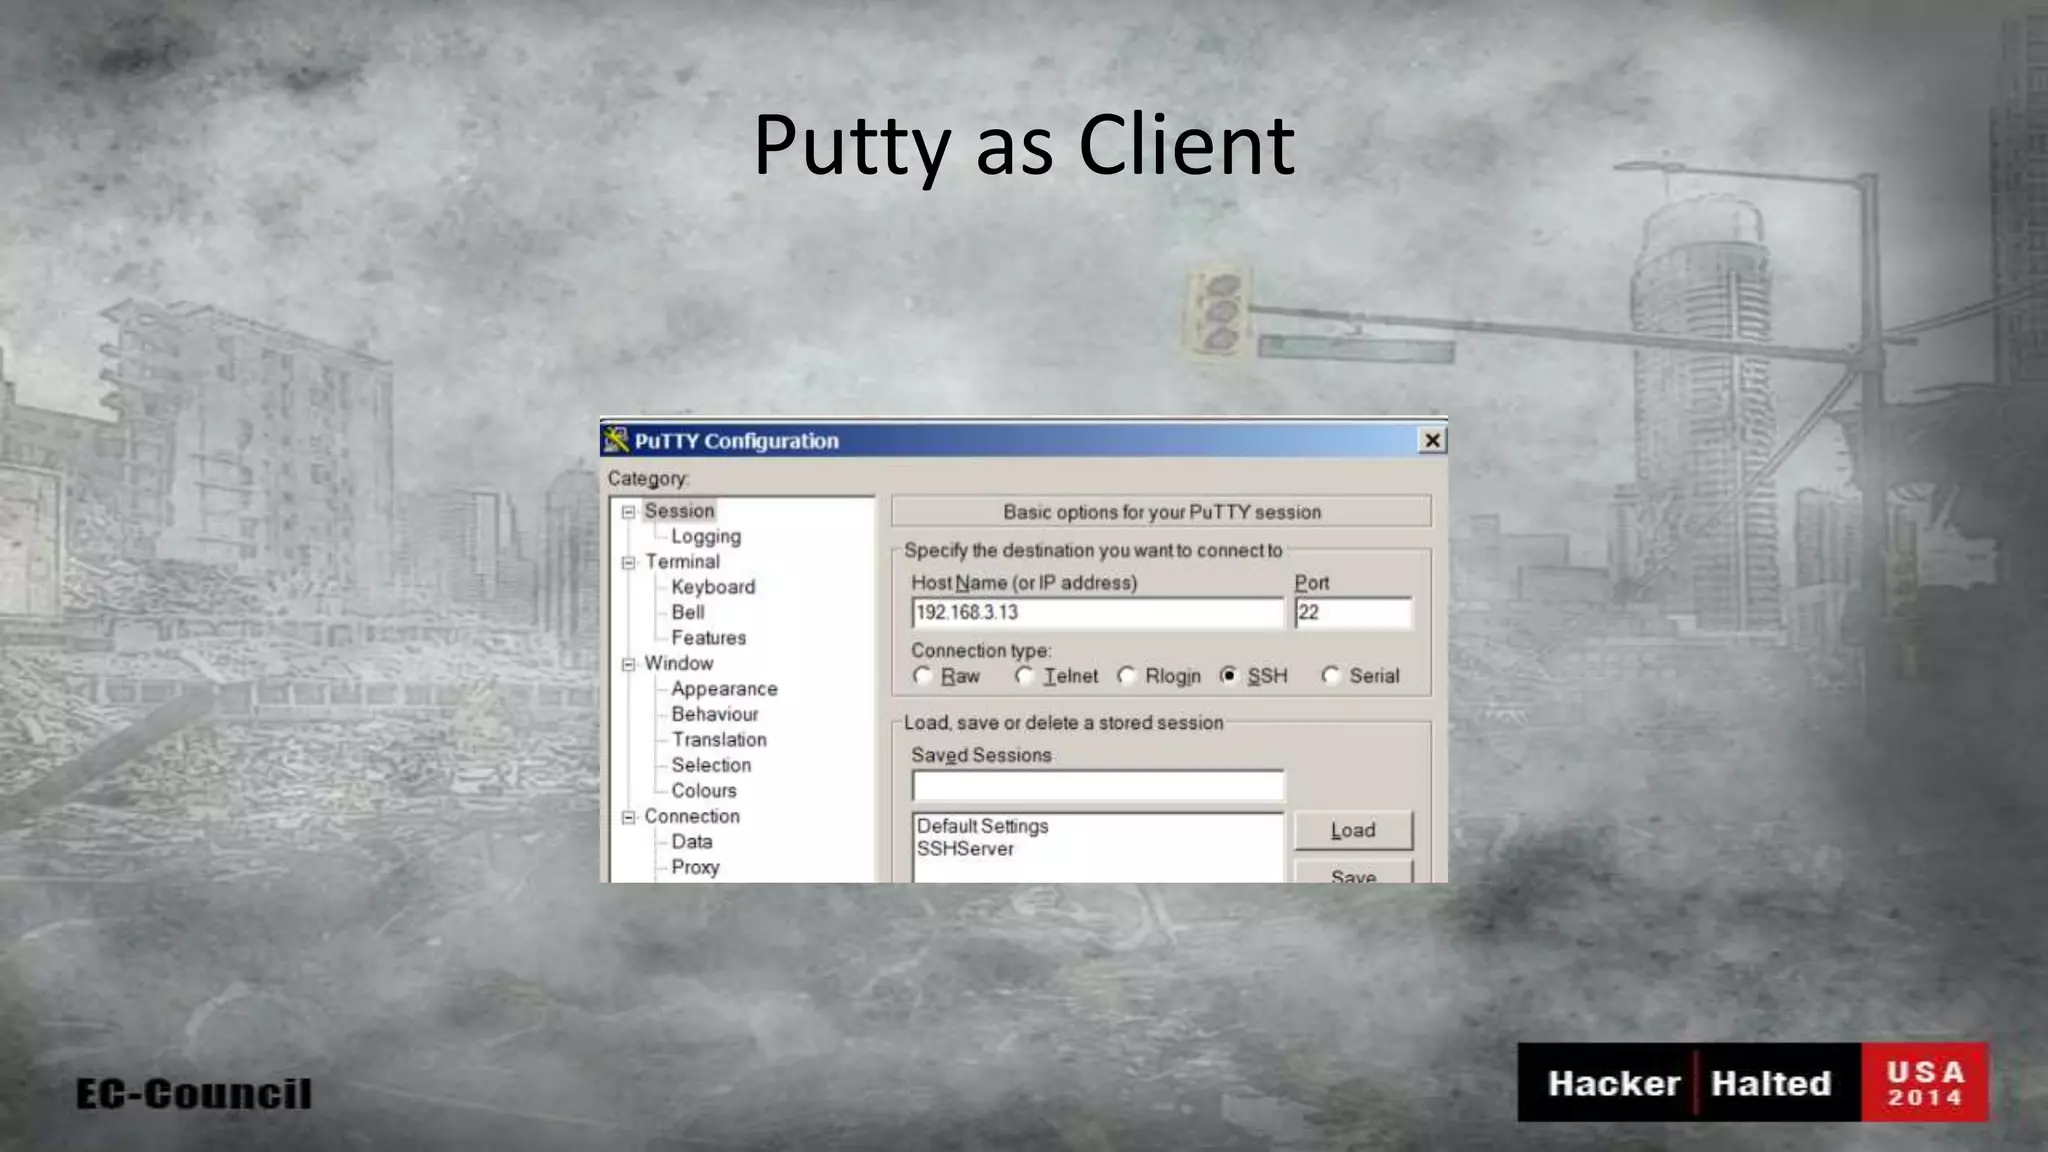Close the PuTTY Configuration dialog
2048x1152 pixels.
tap(1432, 440)
